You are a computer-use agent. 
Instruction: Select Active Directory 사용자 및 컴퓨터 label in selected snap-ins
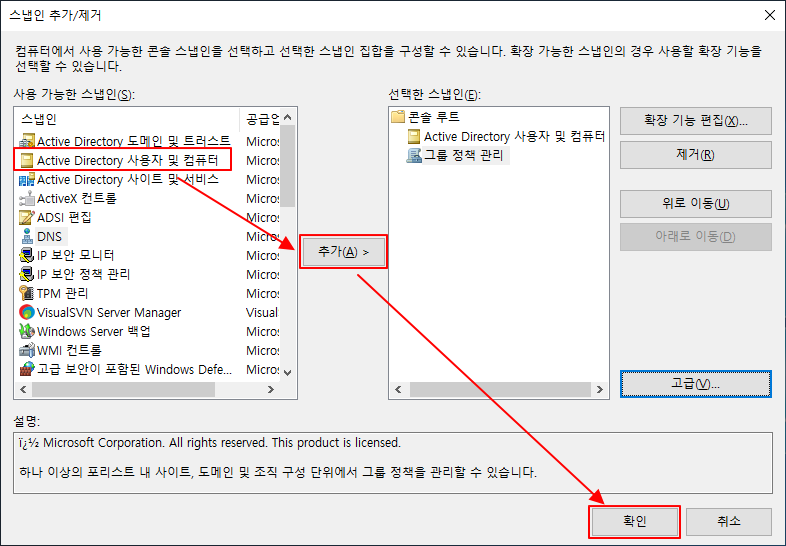coord(514,136)
